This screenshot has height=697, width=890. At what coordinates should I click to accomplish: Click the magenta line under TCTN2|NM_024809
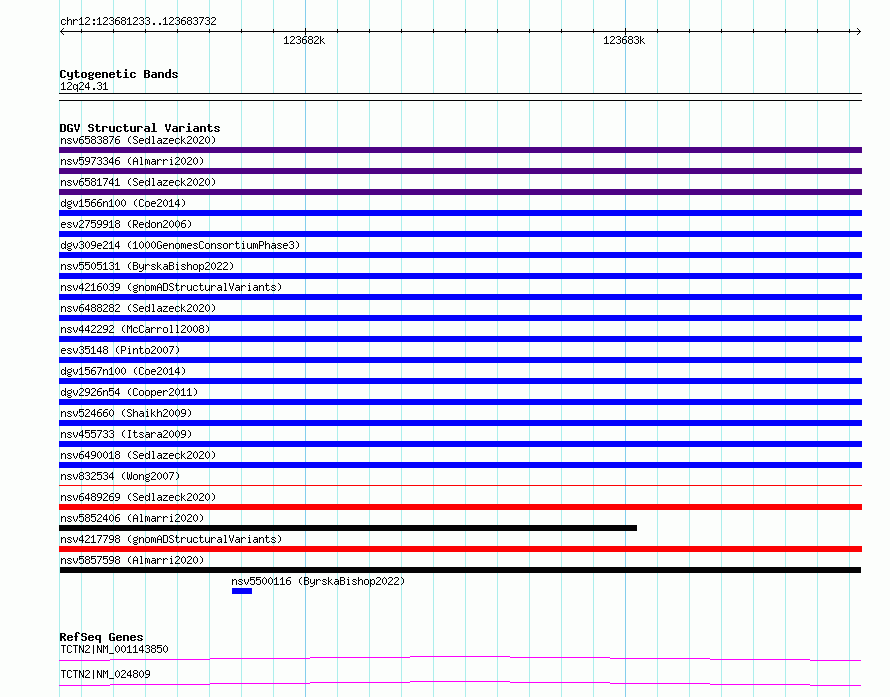pyautogui.click(x=460, y=683)
